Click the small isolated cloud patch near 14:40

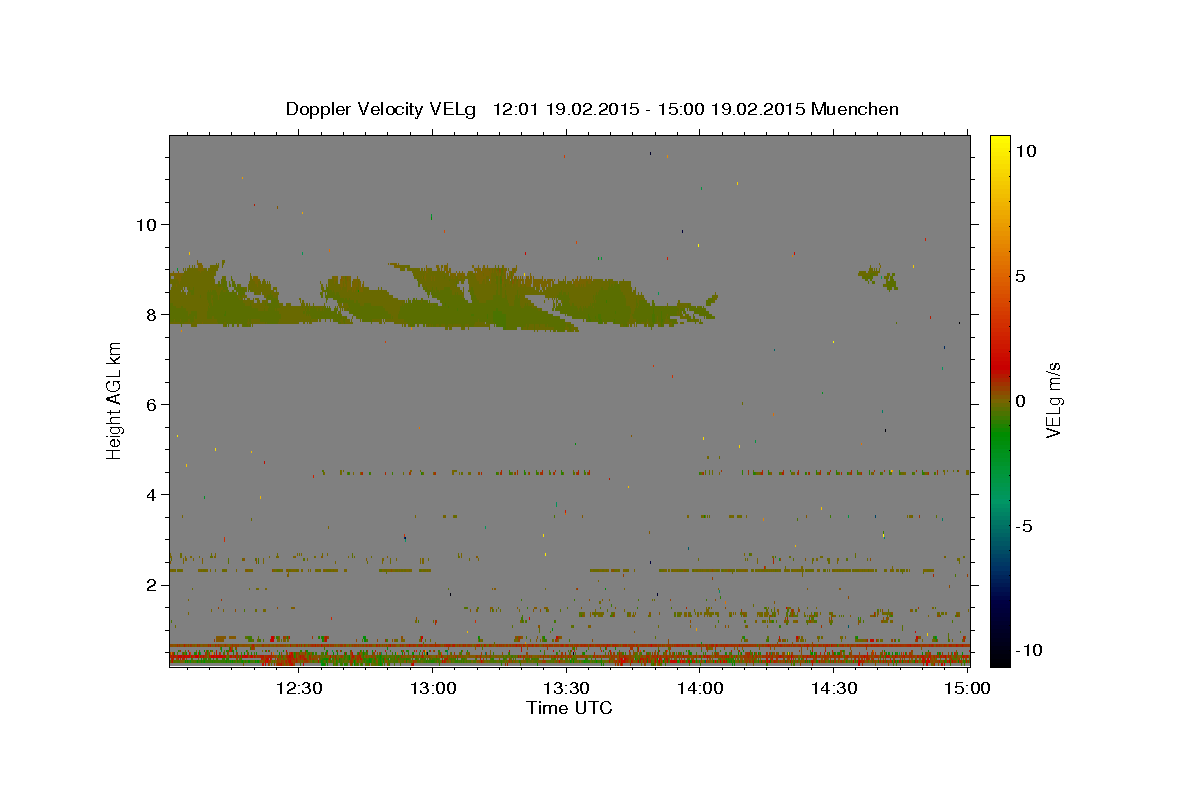tap(878, 277)
